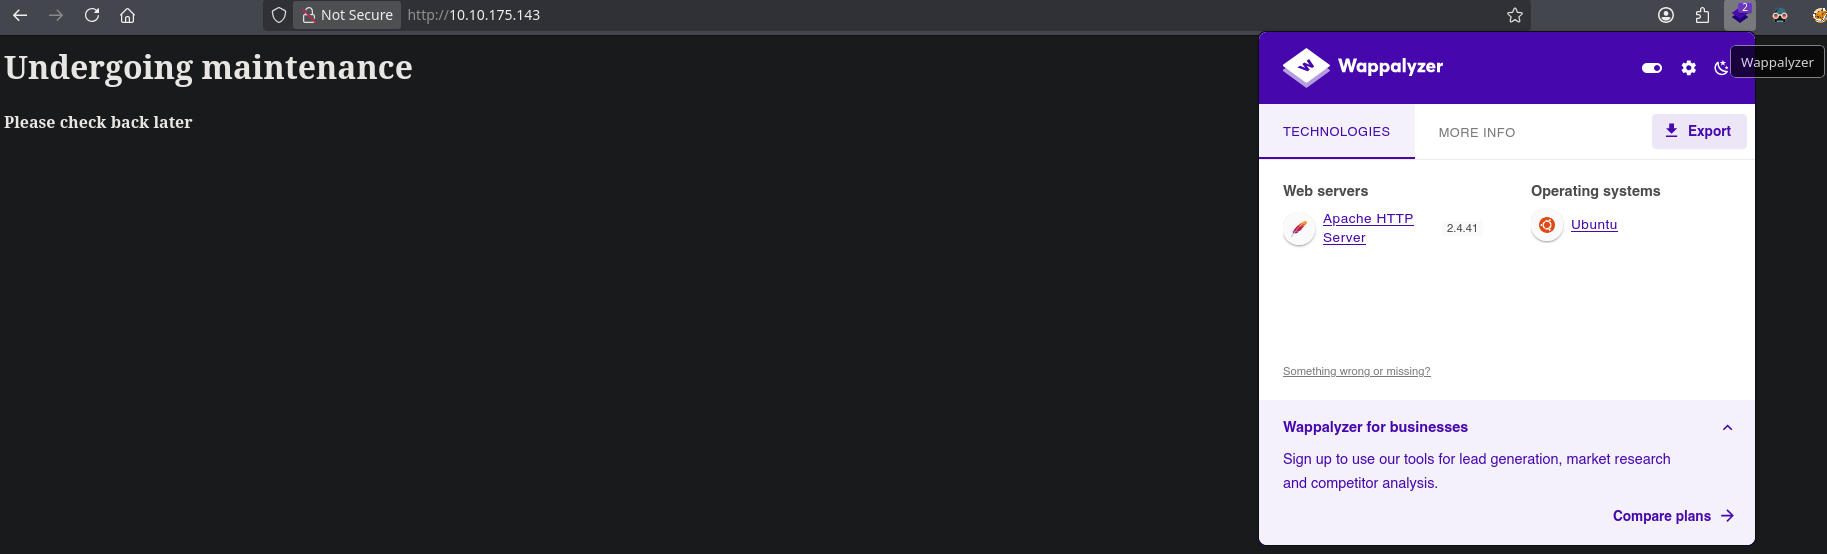Toggle Wappalyzer dark mode moon icon
The width and height of the screenshot is (1827, 554).
coord(1721,68)
